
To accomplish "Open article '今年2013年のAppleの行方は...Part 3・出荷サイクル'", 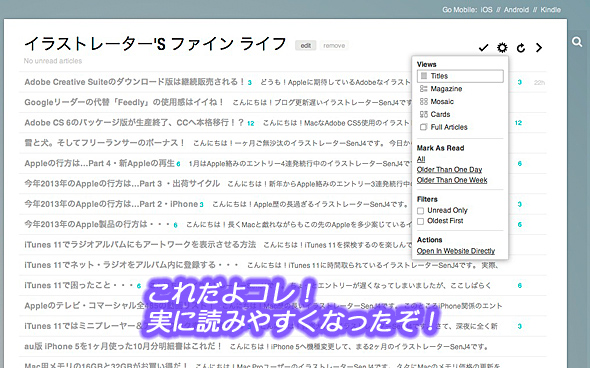I will pos(122,184).
